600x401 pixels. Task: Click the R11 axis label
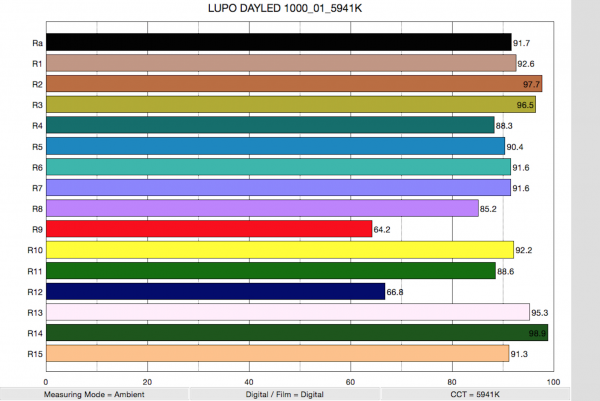click(x=34, y=271)
